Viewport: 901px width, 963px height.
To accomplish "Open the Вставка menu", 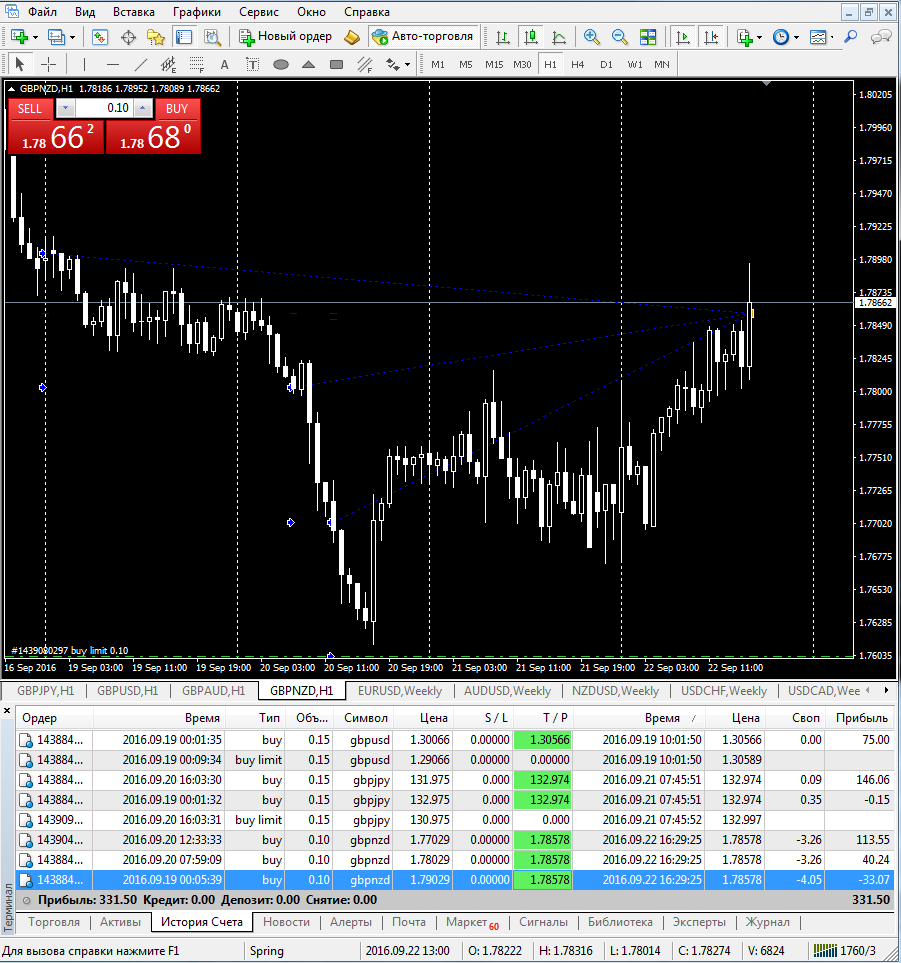I will [134, 12].
